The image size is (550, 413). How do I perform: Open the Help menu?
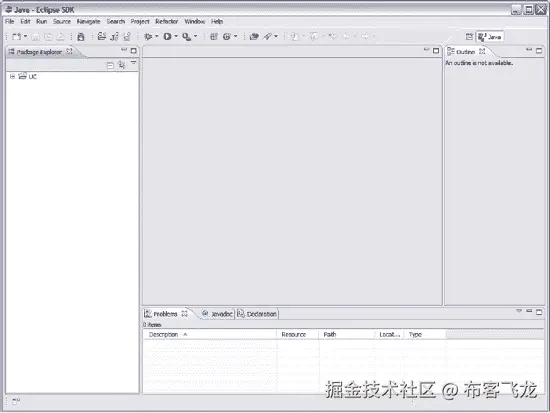coord(217,21)
